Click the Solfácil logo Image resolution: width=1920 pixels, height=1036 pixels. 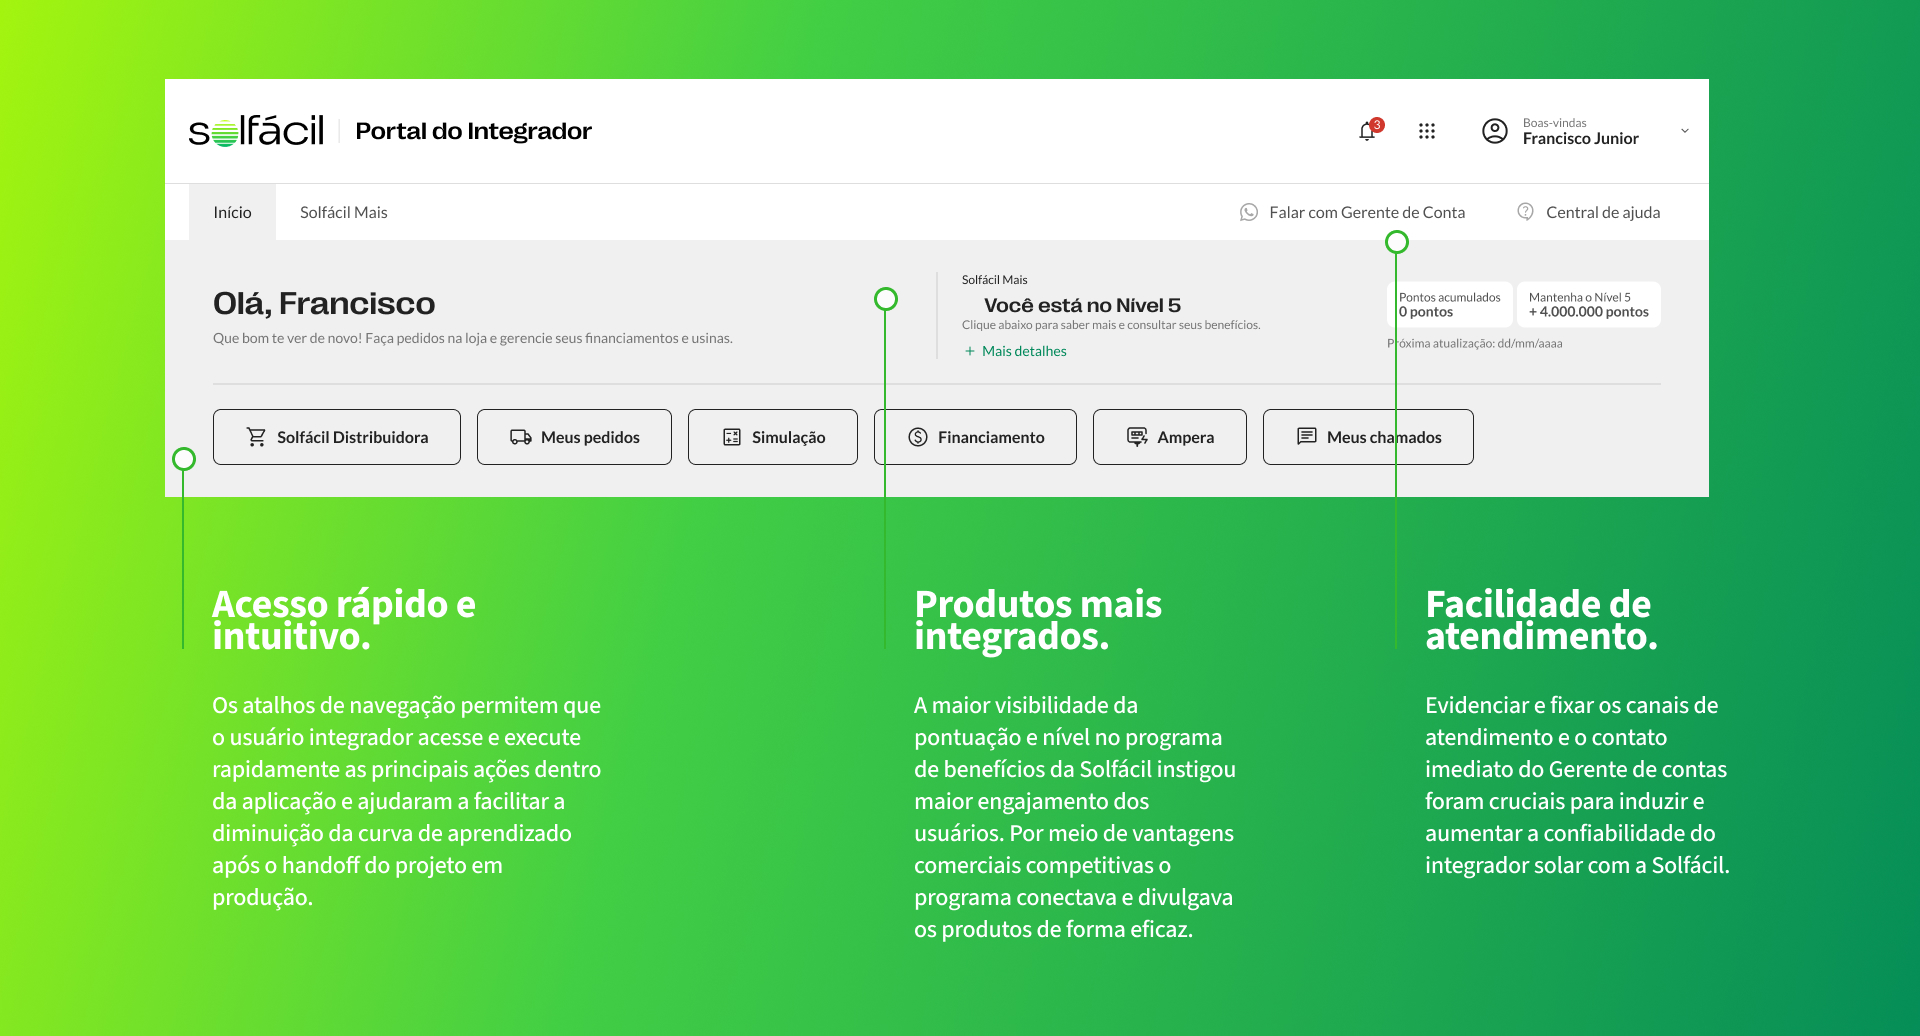click(256, 131)
